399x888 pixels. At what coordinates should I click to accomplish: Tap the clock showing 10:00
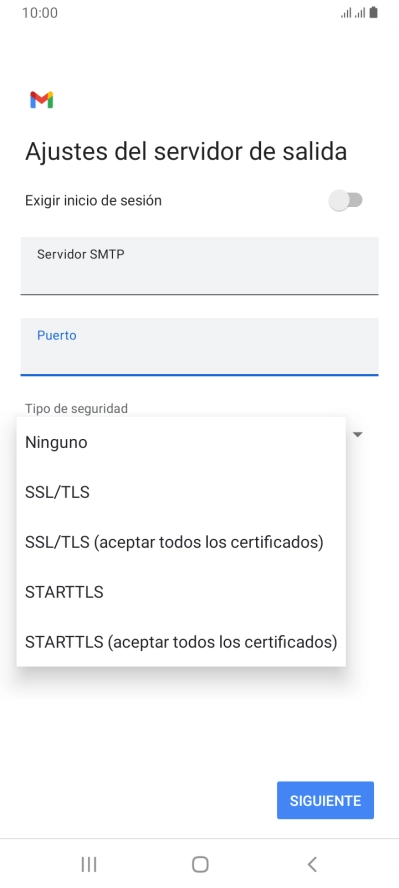tap(40, 13)
